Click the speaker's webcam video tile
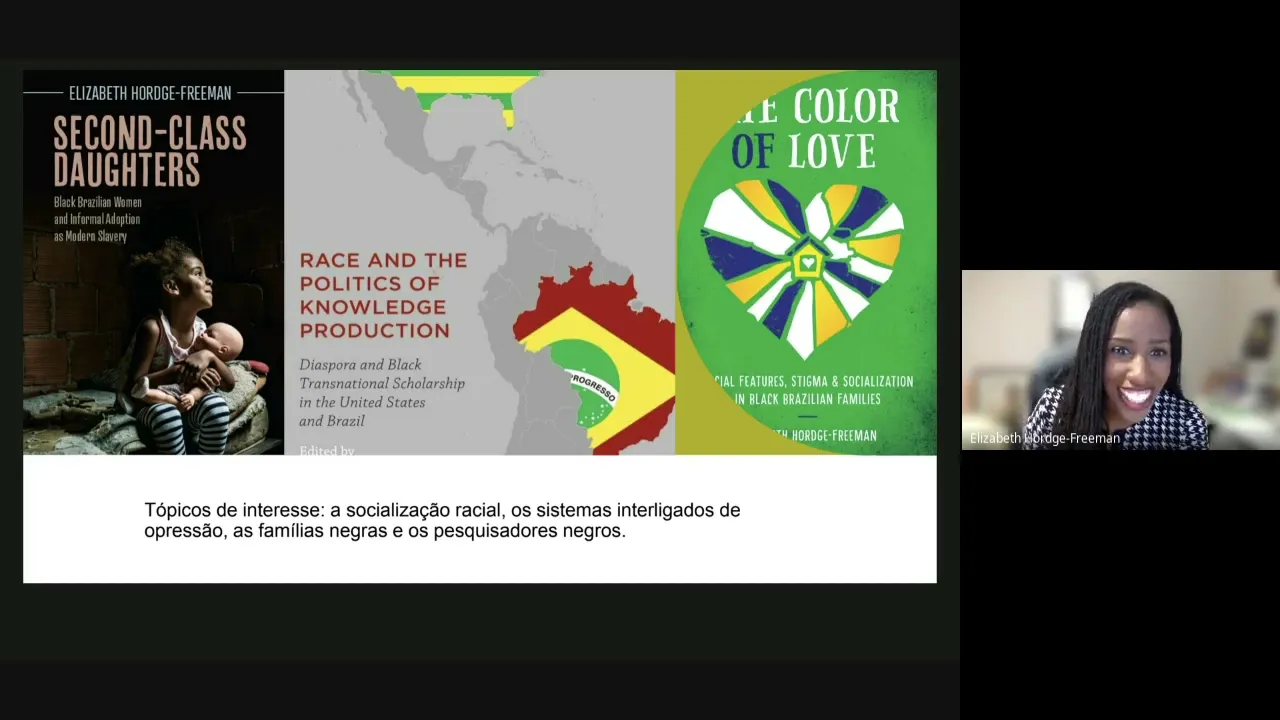This screenshot has width=1280, height=720. coord(1121,360)
